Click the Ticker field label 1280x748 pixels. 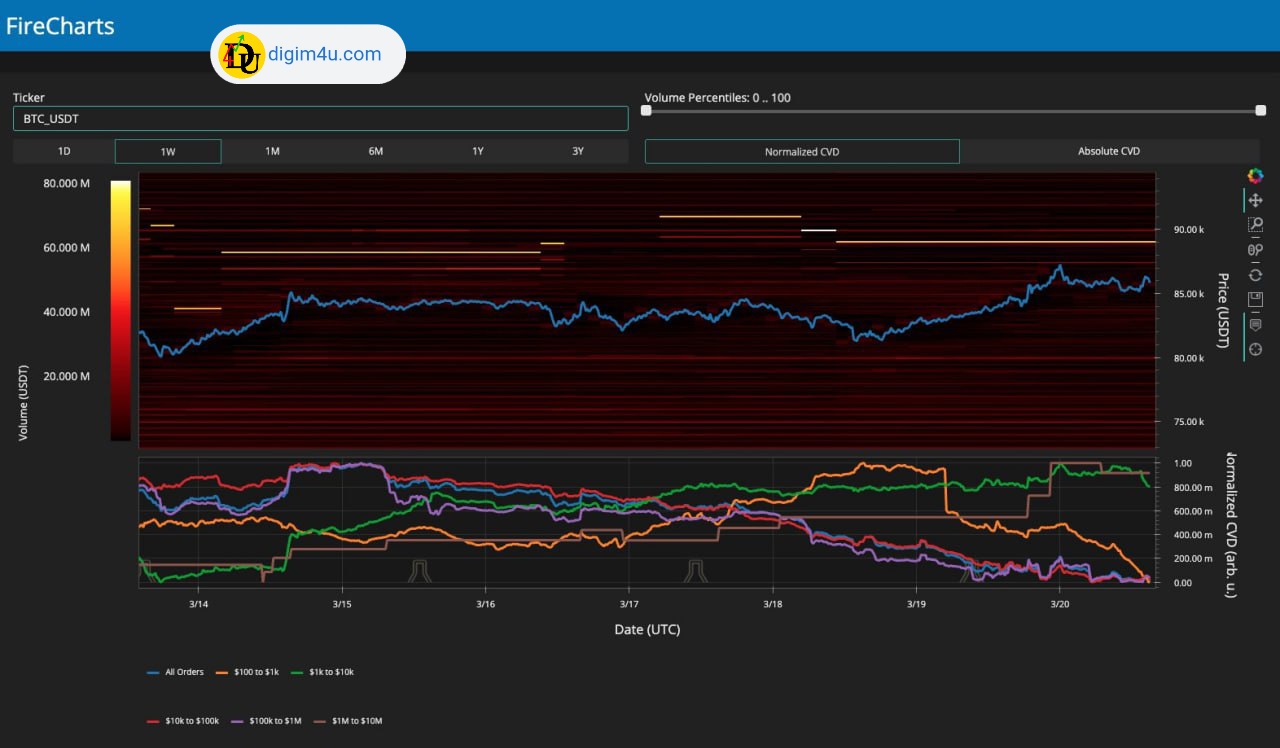coord(29,97)
